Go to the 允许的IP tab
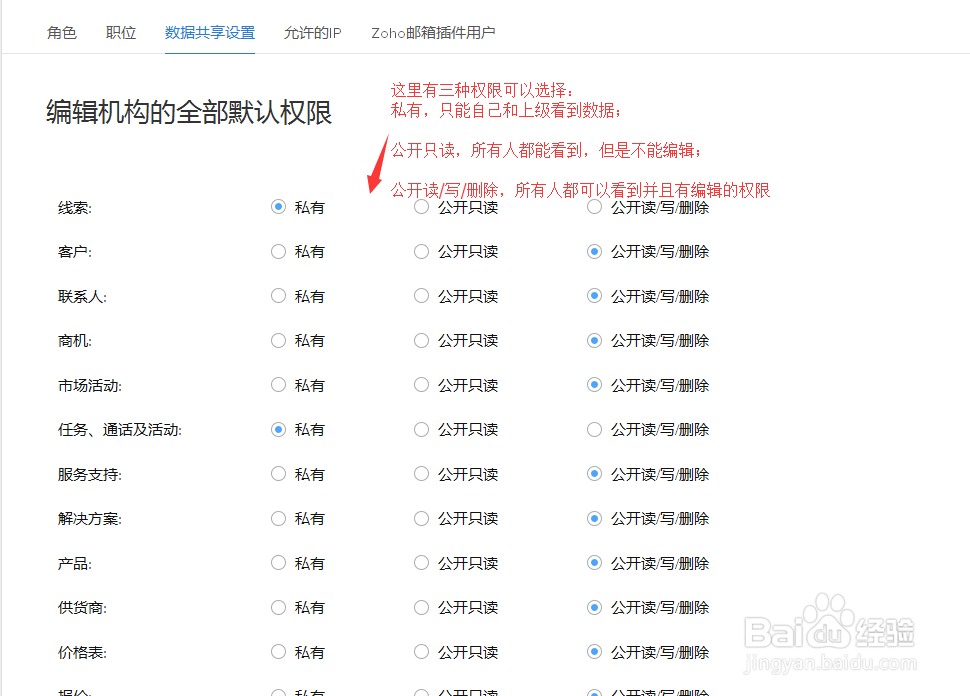The image size is (970, 696). point(312,33)
